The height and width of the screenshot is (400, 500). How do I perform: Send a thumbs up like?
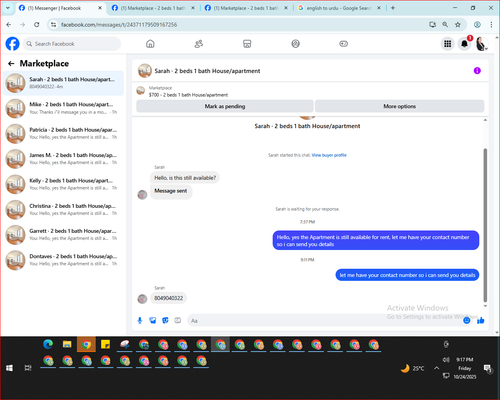coord(480,320)
